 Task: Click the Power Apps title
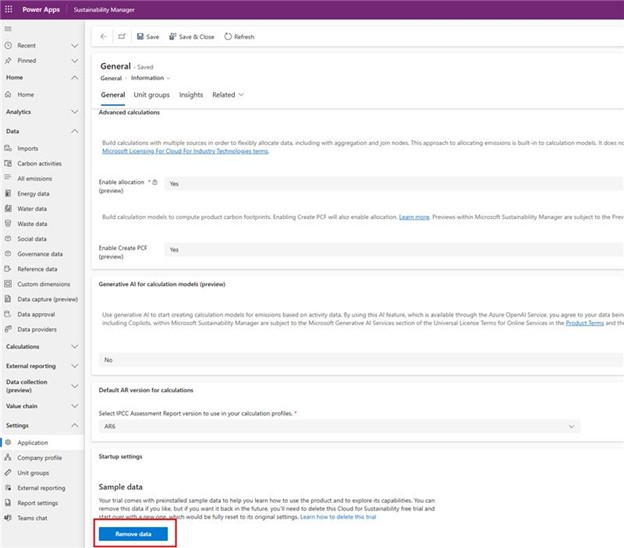click(x=41, y=9)
